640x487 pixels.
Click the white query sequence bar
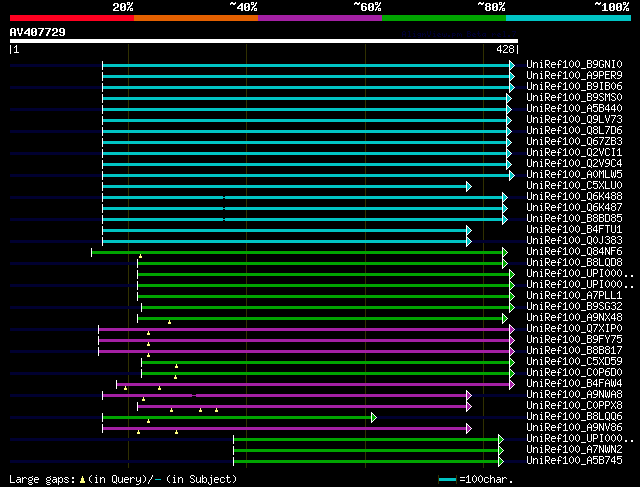click(264, 41)
